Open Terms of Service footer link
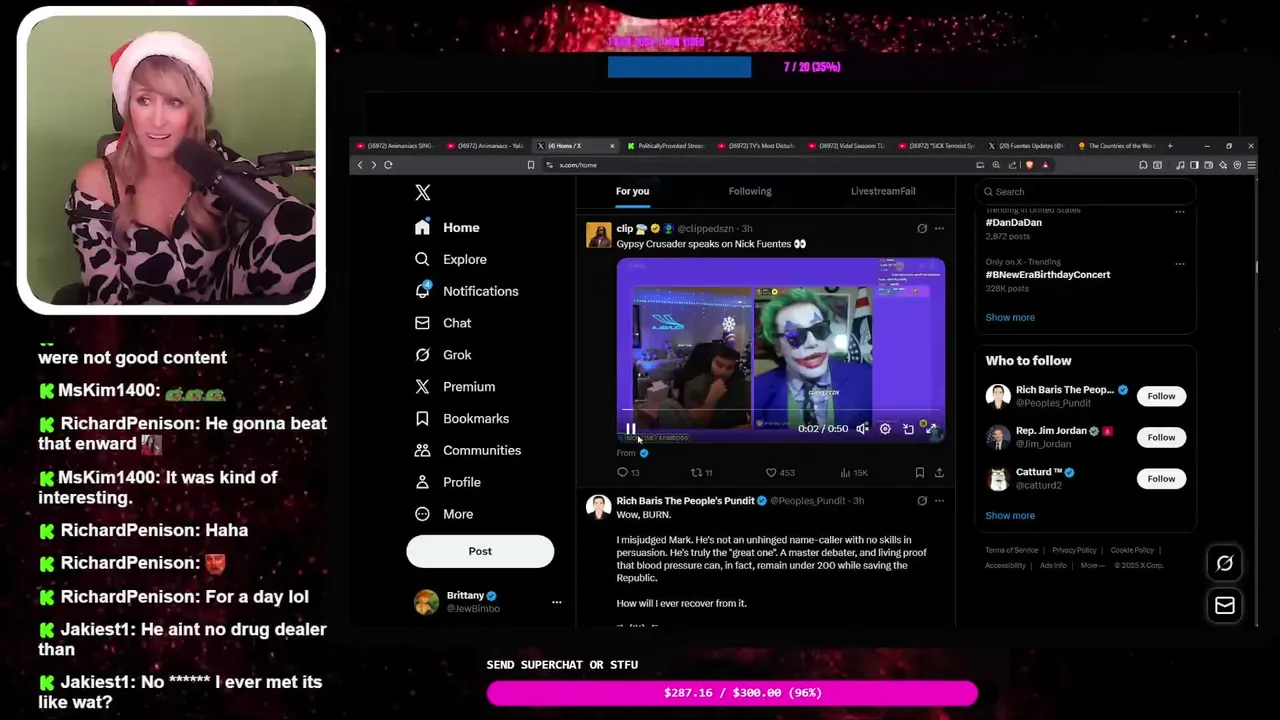This screenshot has height=720, width=1280. (1011, 550)
